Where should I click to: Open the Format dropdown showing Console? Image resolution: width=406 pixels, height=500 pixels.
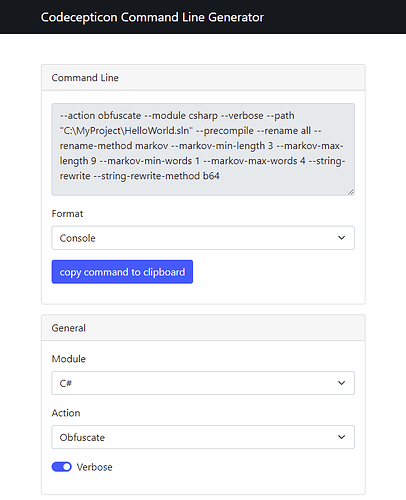click(203, 238)
